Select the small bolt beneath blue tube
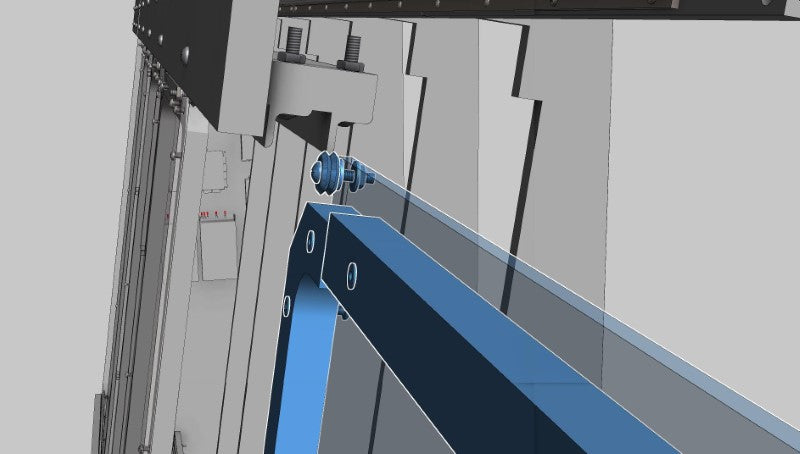The width and height of the screenshot is (800, 454). [x=345, y=314]
